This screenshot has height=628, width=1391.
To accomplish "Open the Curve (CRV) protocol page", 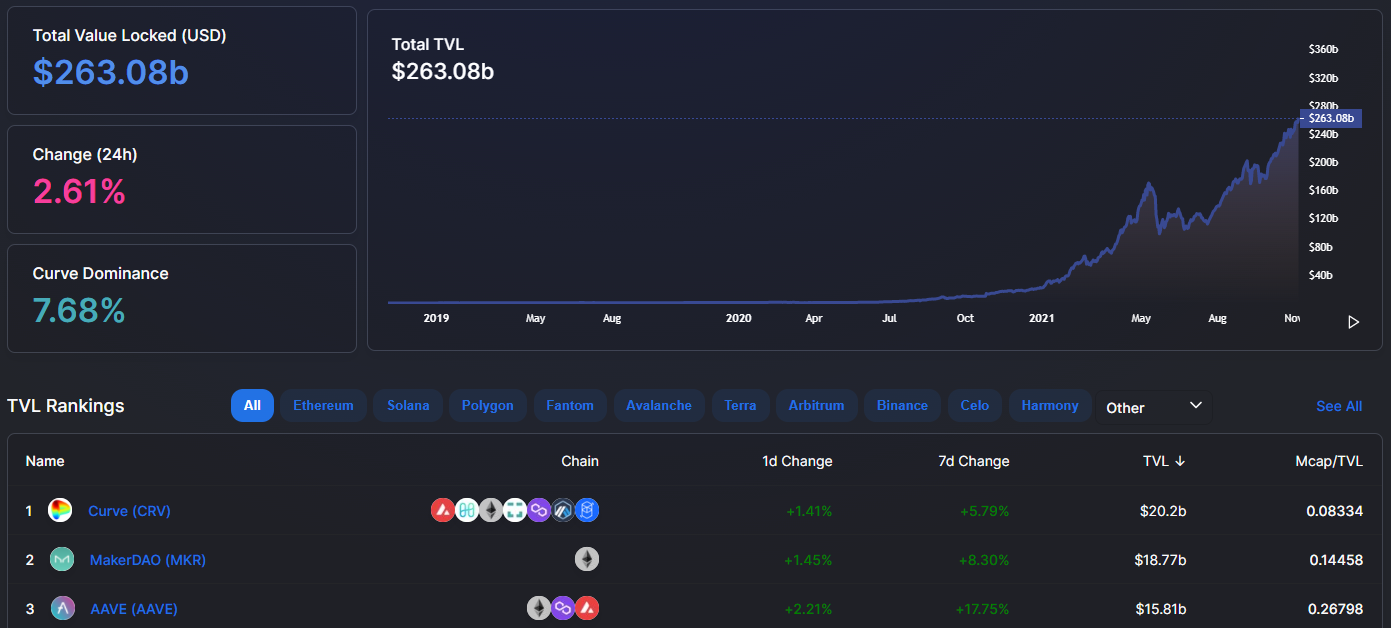I will 129,510.
